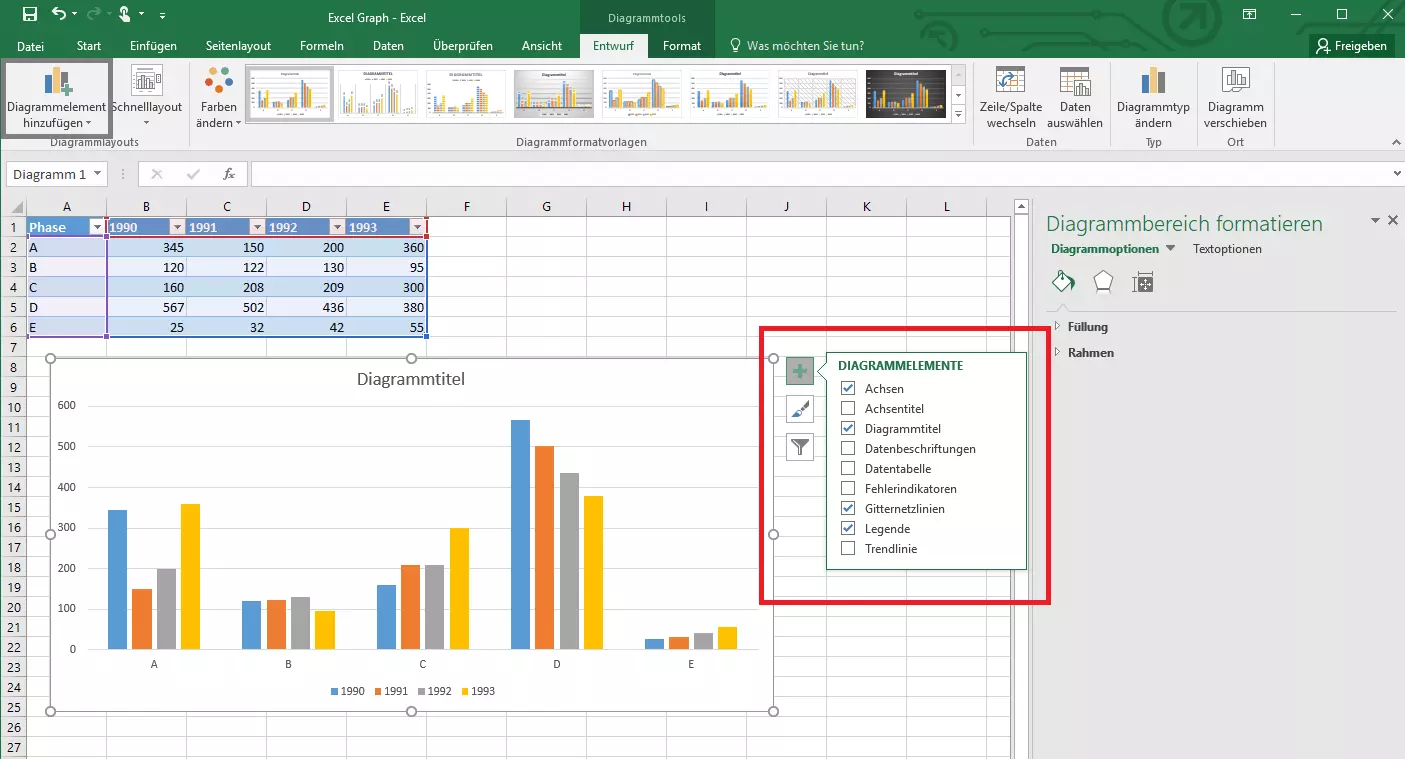Open chart filter funnel button
Viewport: 1405px width, 759px height.
pos(799,447)
